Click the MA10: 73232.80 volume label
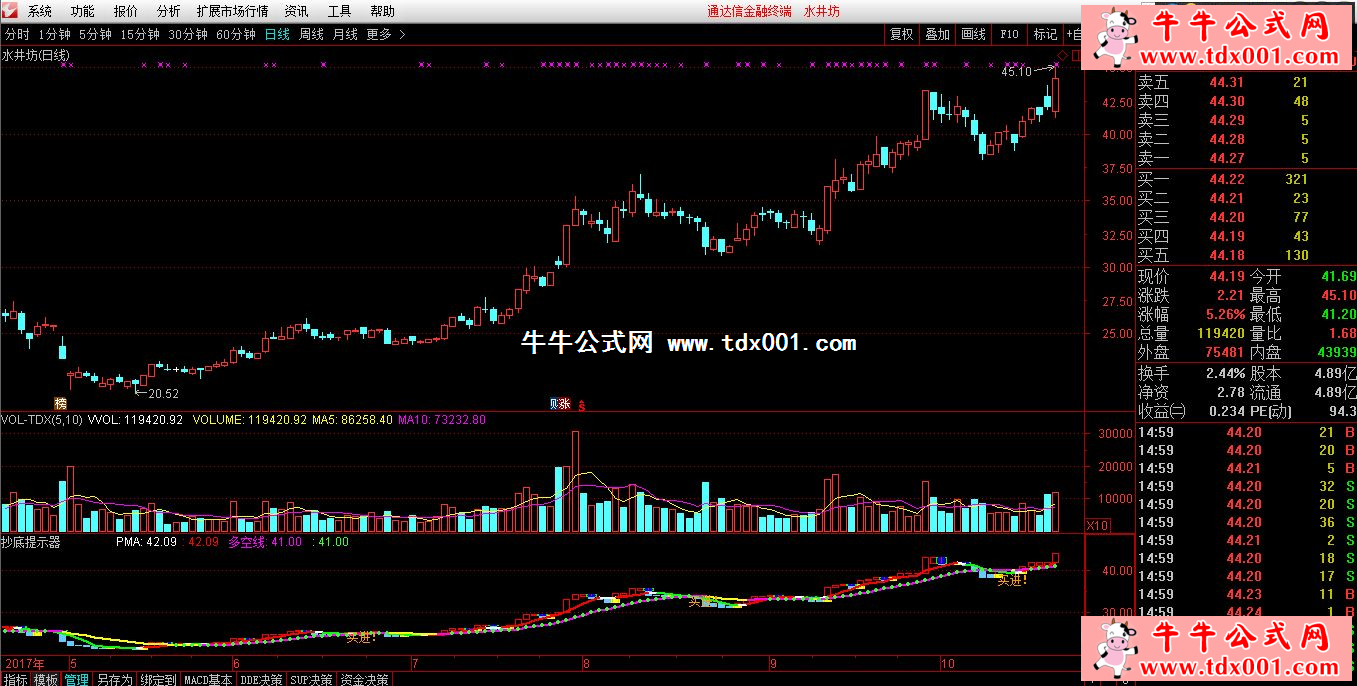The width and height of the screenshot is (1357, 686). [x=442, y=420]
